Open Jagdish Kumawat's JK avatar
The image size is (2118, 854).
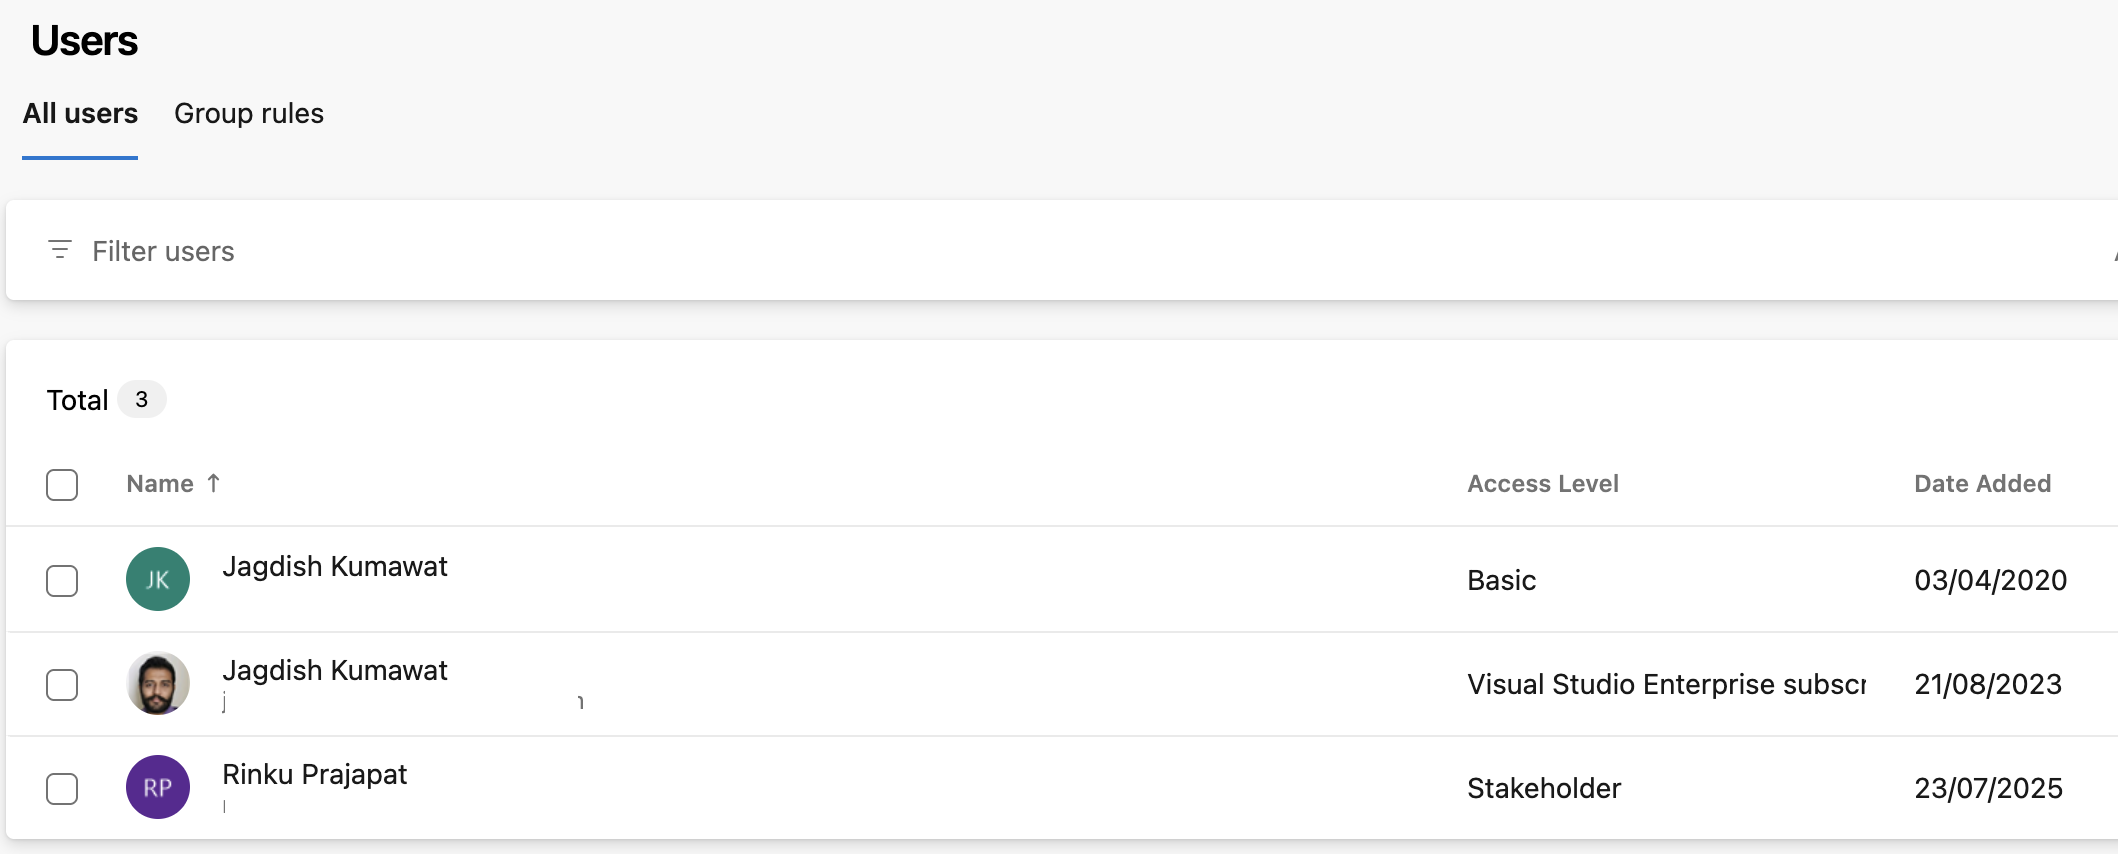pyautogui.click(x=157, y=579)
